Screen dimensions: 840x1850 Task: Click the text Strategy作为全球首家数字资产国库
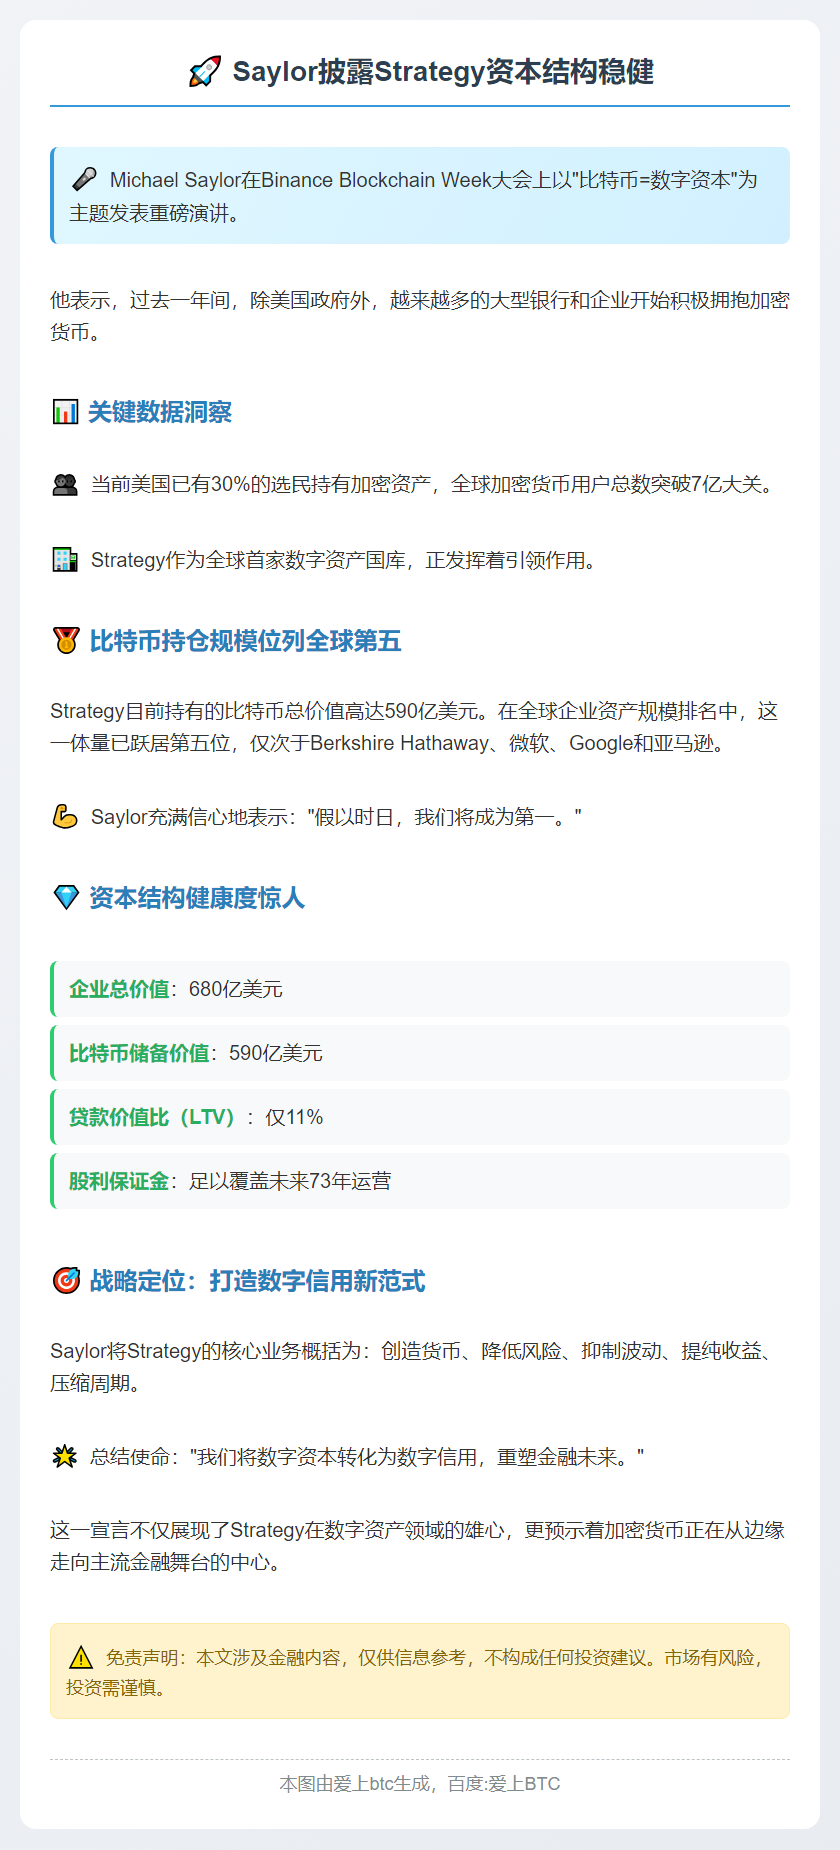(248, 560)
